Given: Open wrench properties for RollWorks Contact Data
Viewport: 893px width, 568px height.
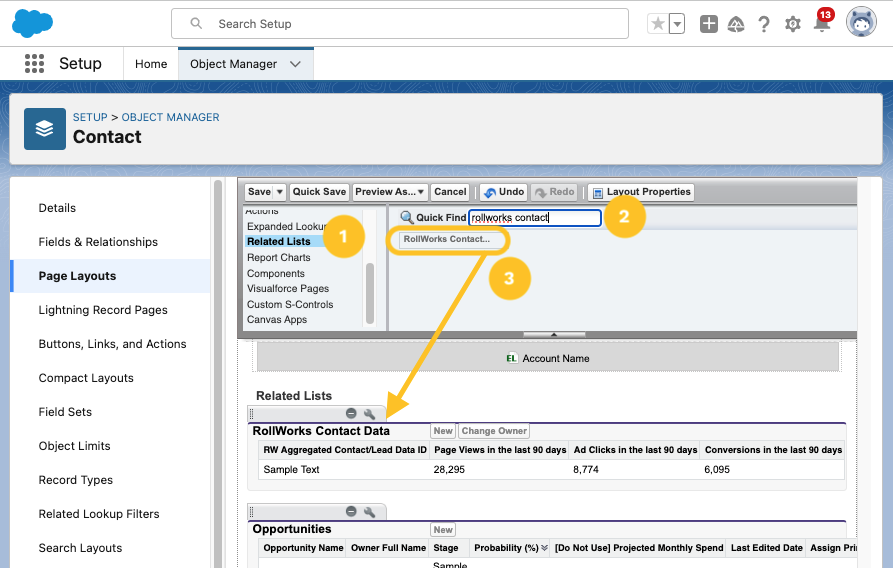Looking at the screenshot, I should (369, 414).
